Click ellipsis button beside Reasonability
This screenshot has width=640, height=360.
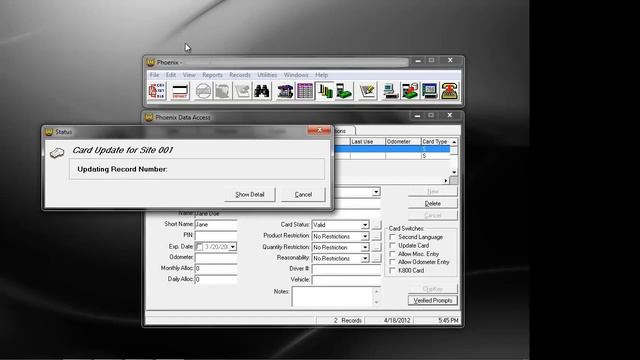[376, 258]
